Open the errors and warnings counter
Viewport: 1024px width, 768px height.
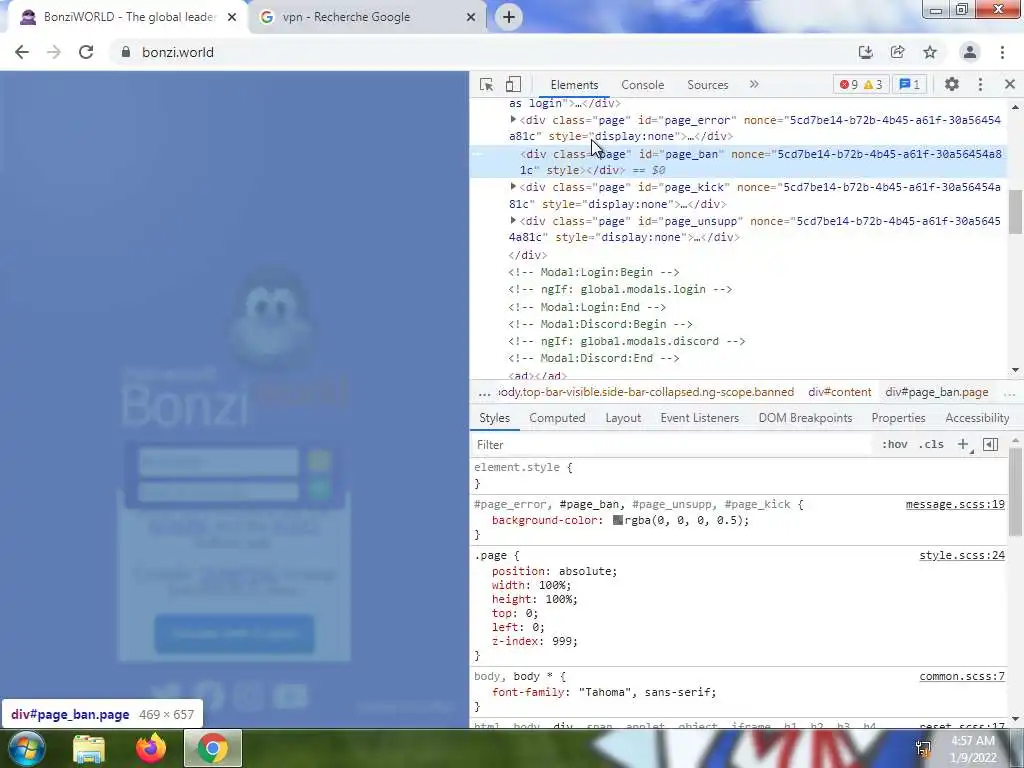click(x=861, y=84)
